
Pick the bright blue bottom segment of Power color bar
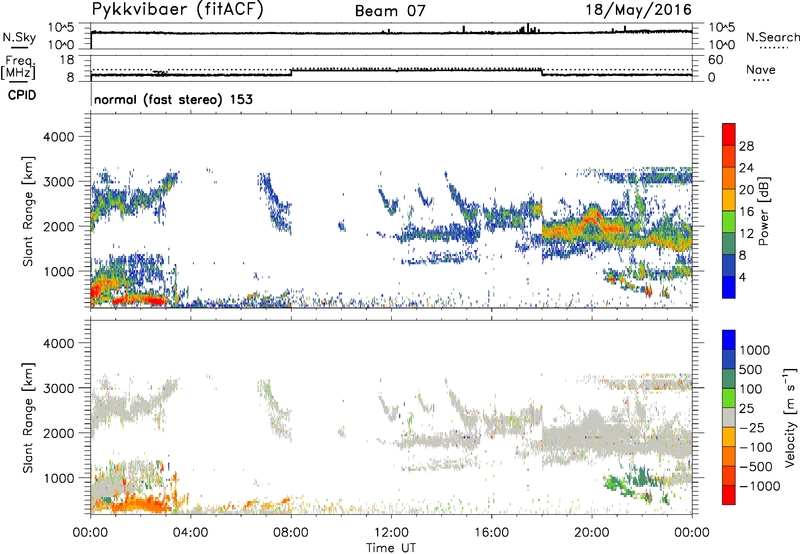(x=729, y=287)
